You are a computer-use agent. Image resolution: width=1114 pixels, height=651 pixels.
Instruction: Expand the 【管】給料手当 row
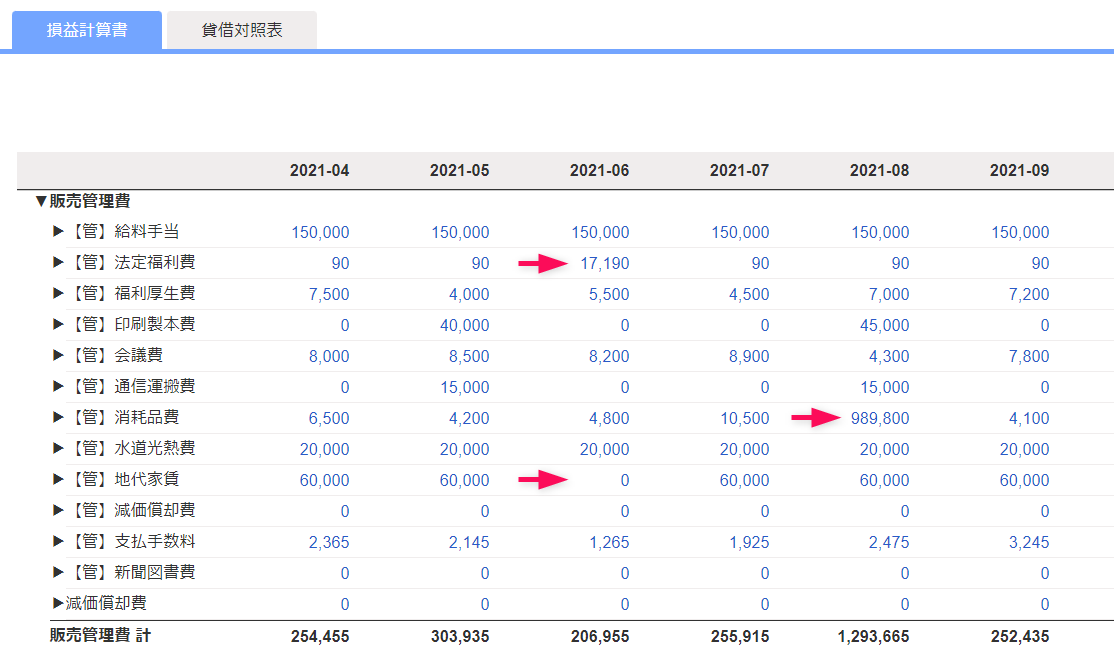[58, 232]
